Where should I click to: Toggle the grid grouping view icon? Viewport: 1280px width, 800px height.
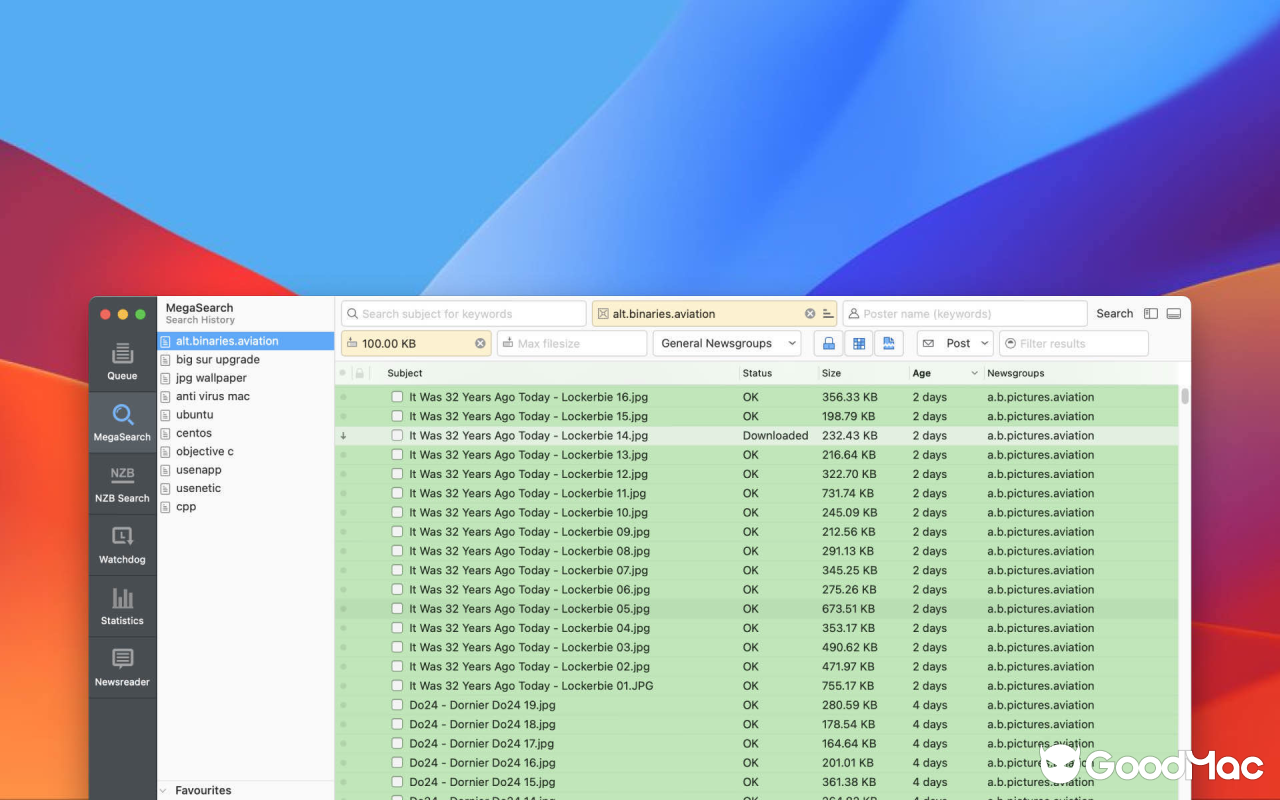[858, 343]
